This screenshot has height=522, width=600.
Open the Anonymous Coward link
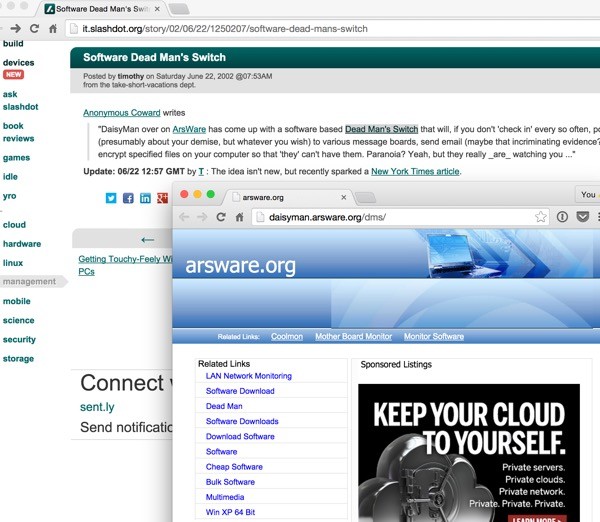tap(122, 113)
